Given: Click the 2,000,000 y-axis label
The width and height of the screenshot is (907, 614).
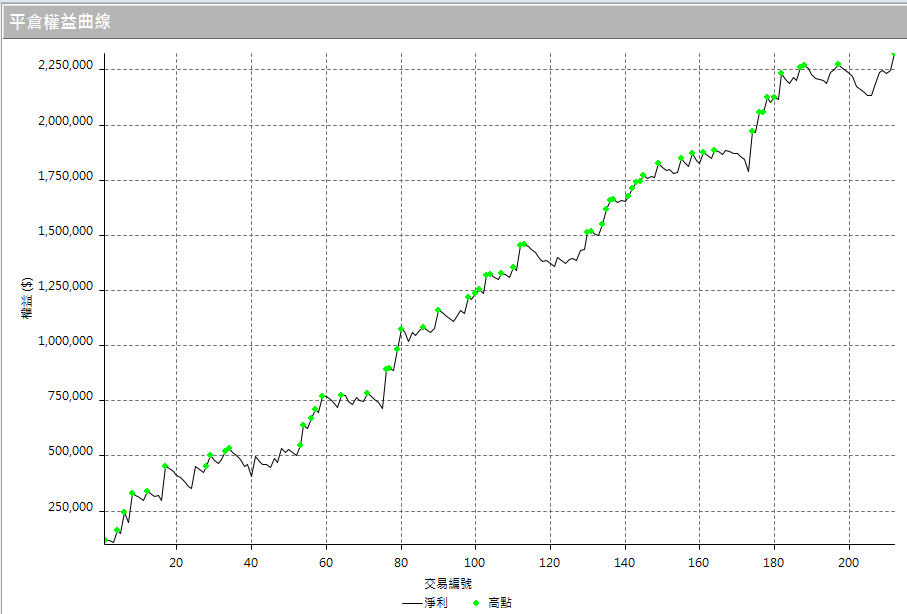Looking at the screenshot, I should click(x=65, y=121).
